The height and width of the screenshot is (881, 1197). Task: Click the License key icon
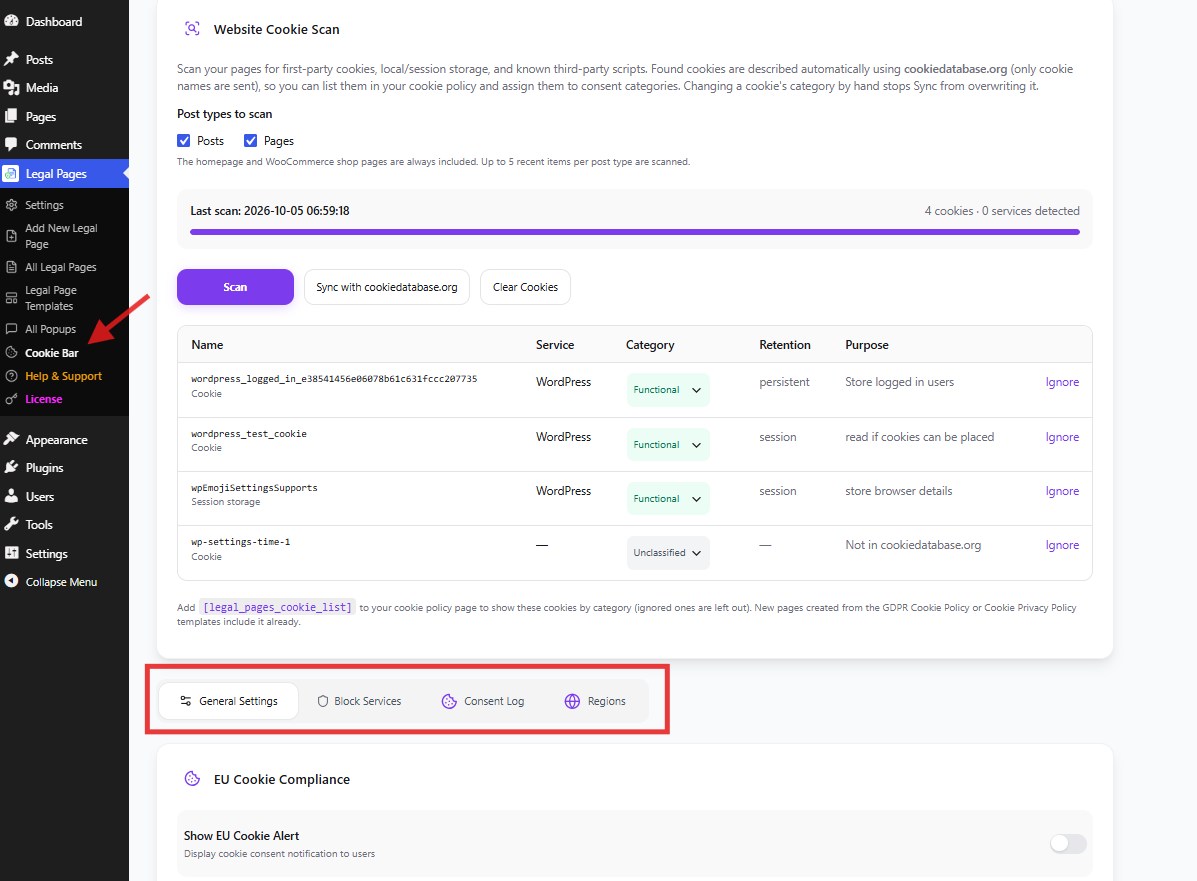[x=11, y=399]
